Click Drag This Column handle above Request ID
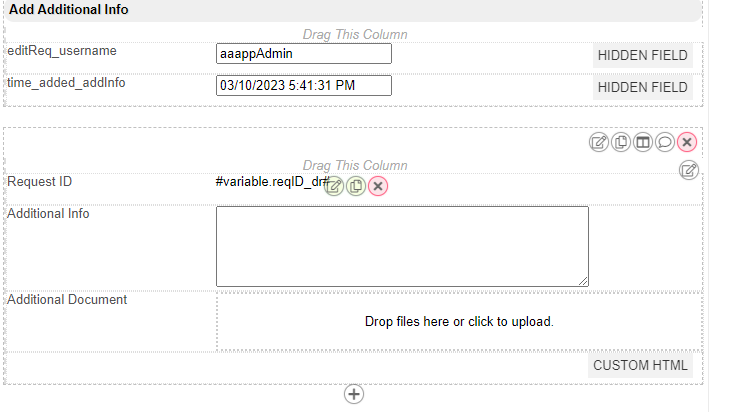This screenshot has height=412, width=739. (x=355, y=165)
